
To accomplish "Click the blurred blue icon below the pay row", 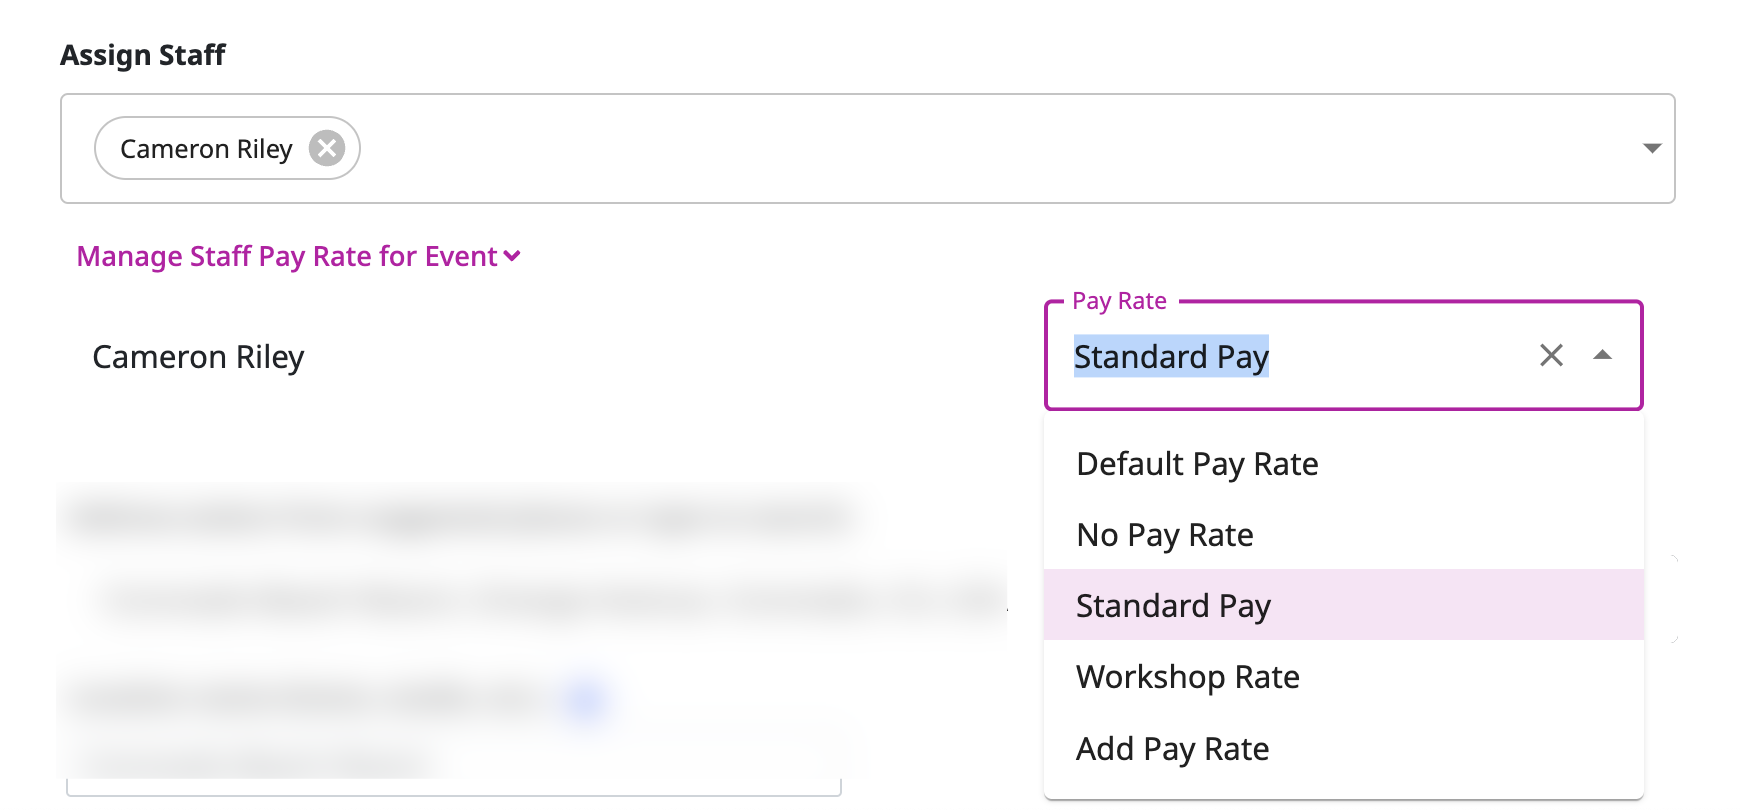I will (x=585, y=699).
